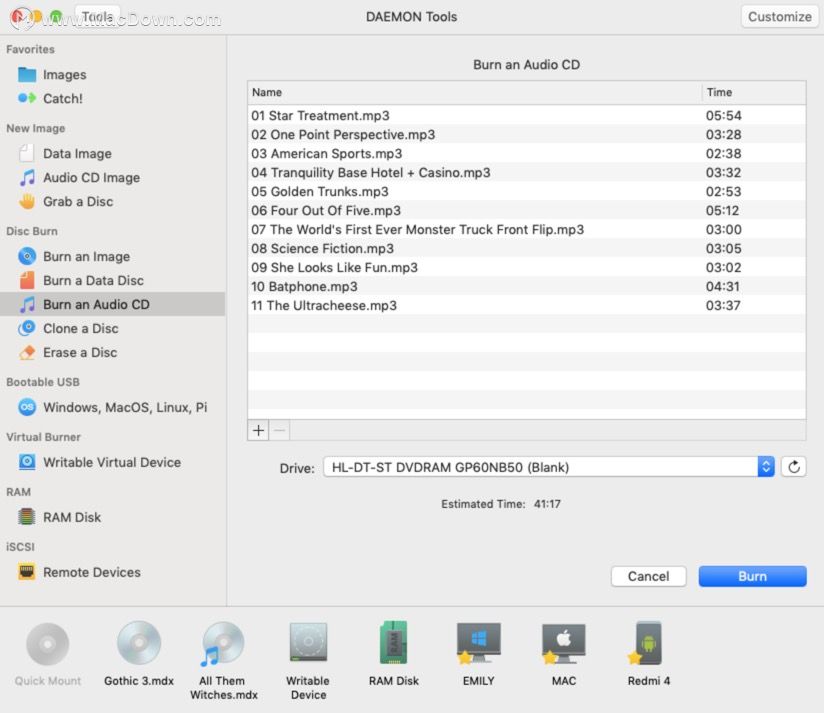Sort tracks by the Name column header

[475, 92]
